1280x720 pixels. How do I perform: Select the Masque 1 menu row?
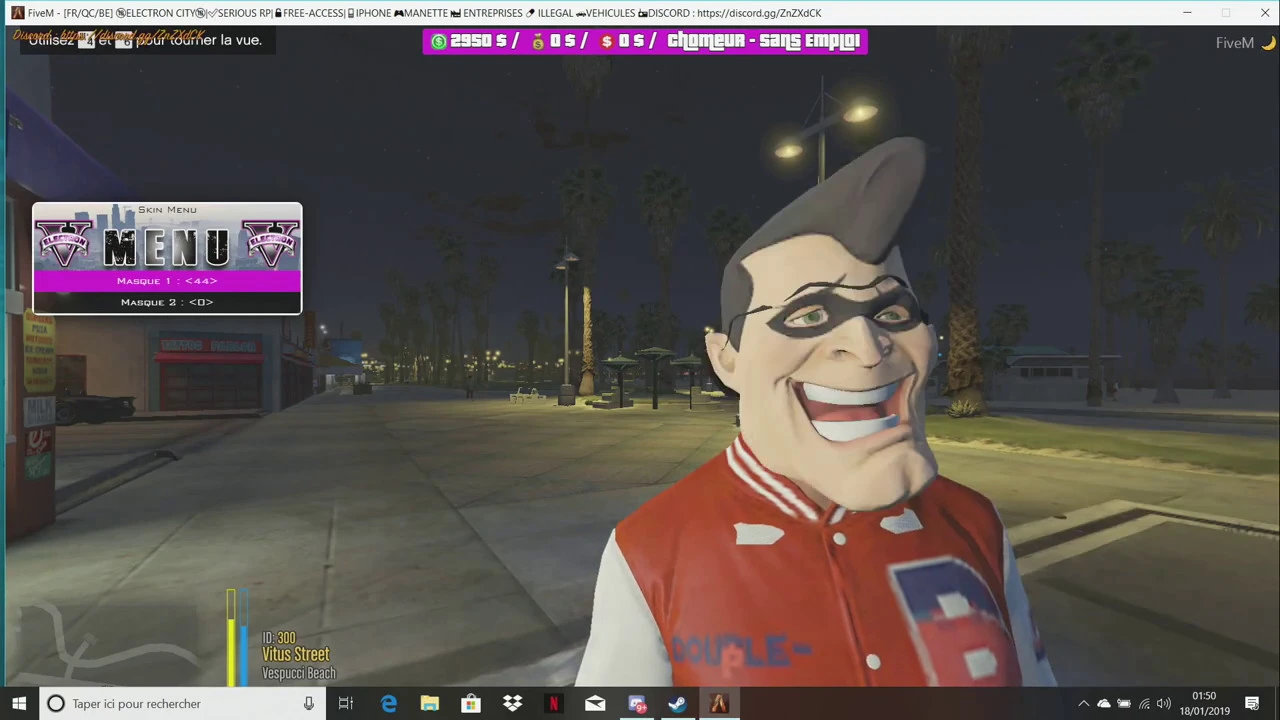[167, 281]
